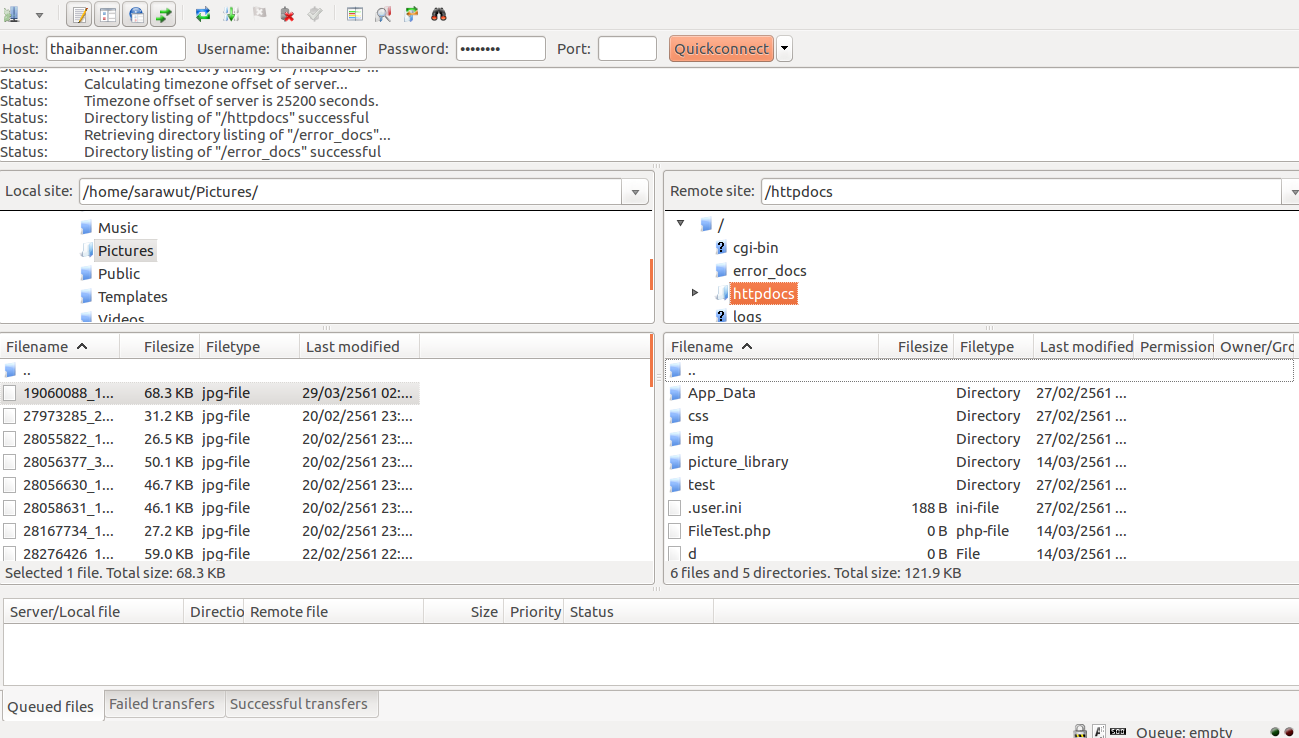Click the binoculars file search icon
Screen dimensions: 1299x738
click(x=439, y=14)
